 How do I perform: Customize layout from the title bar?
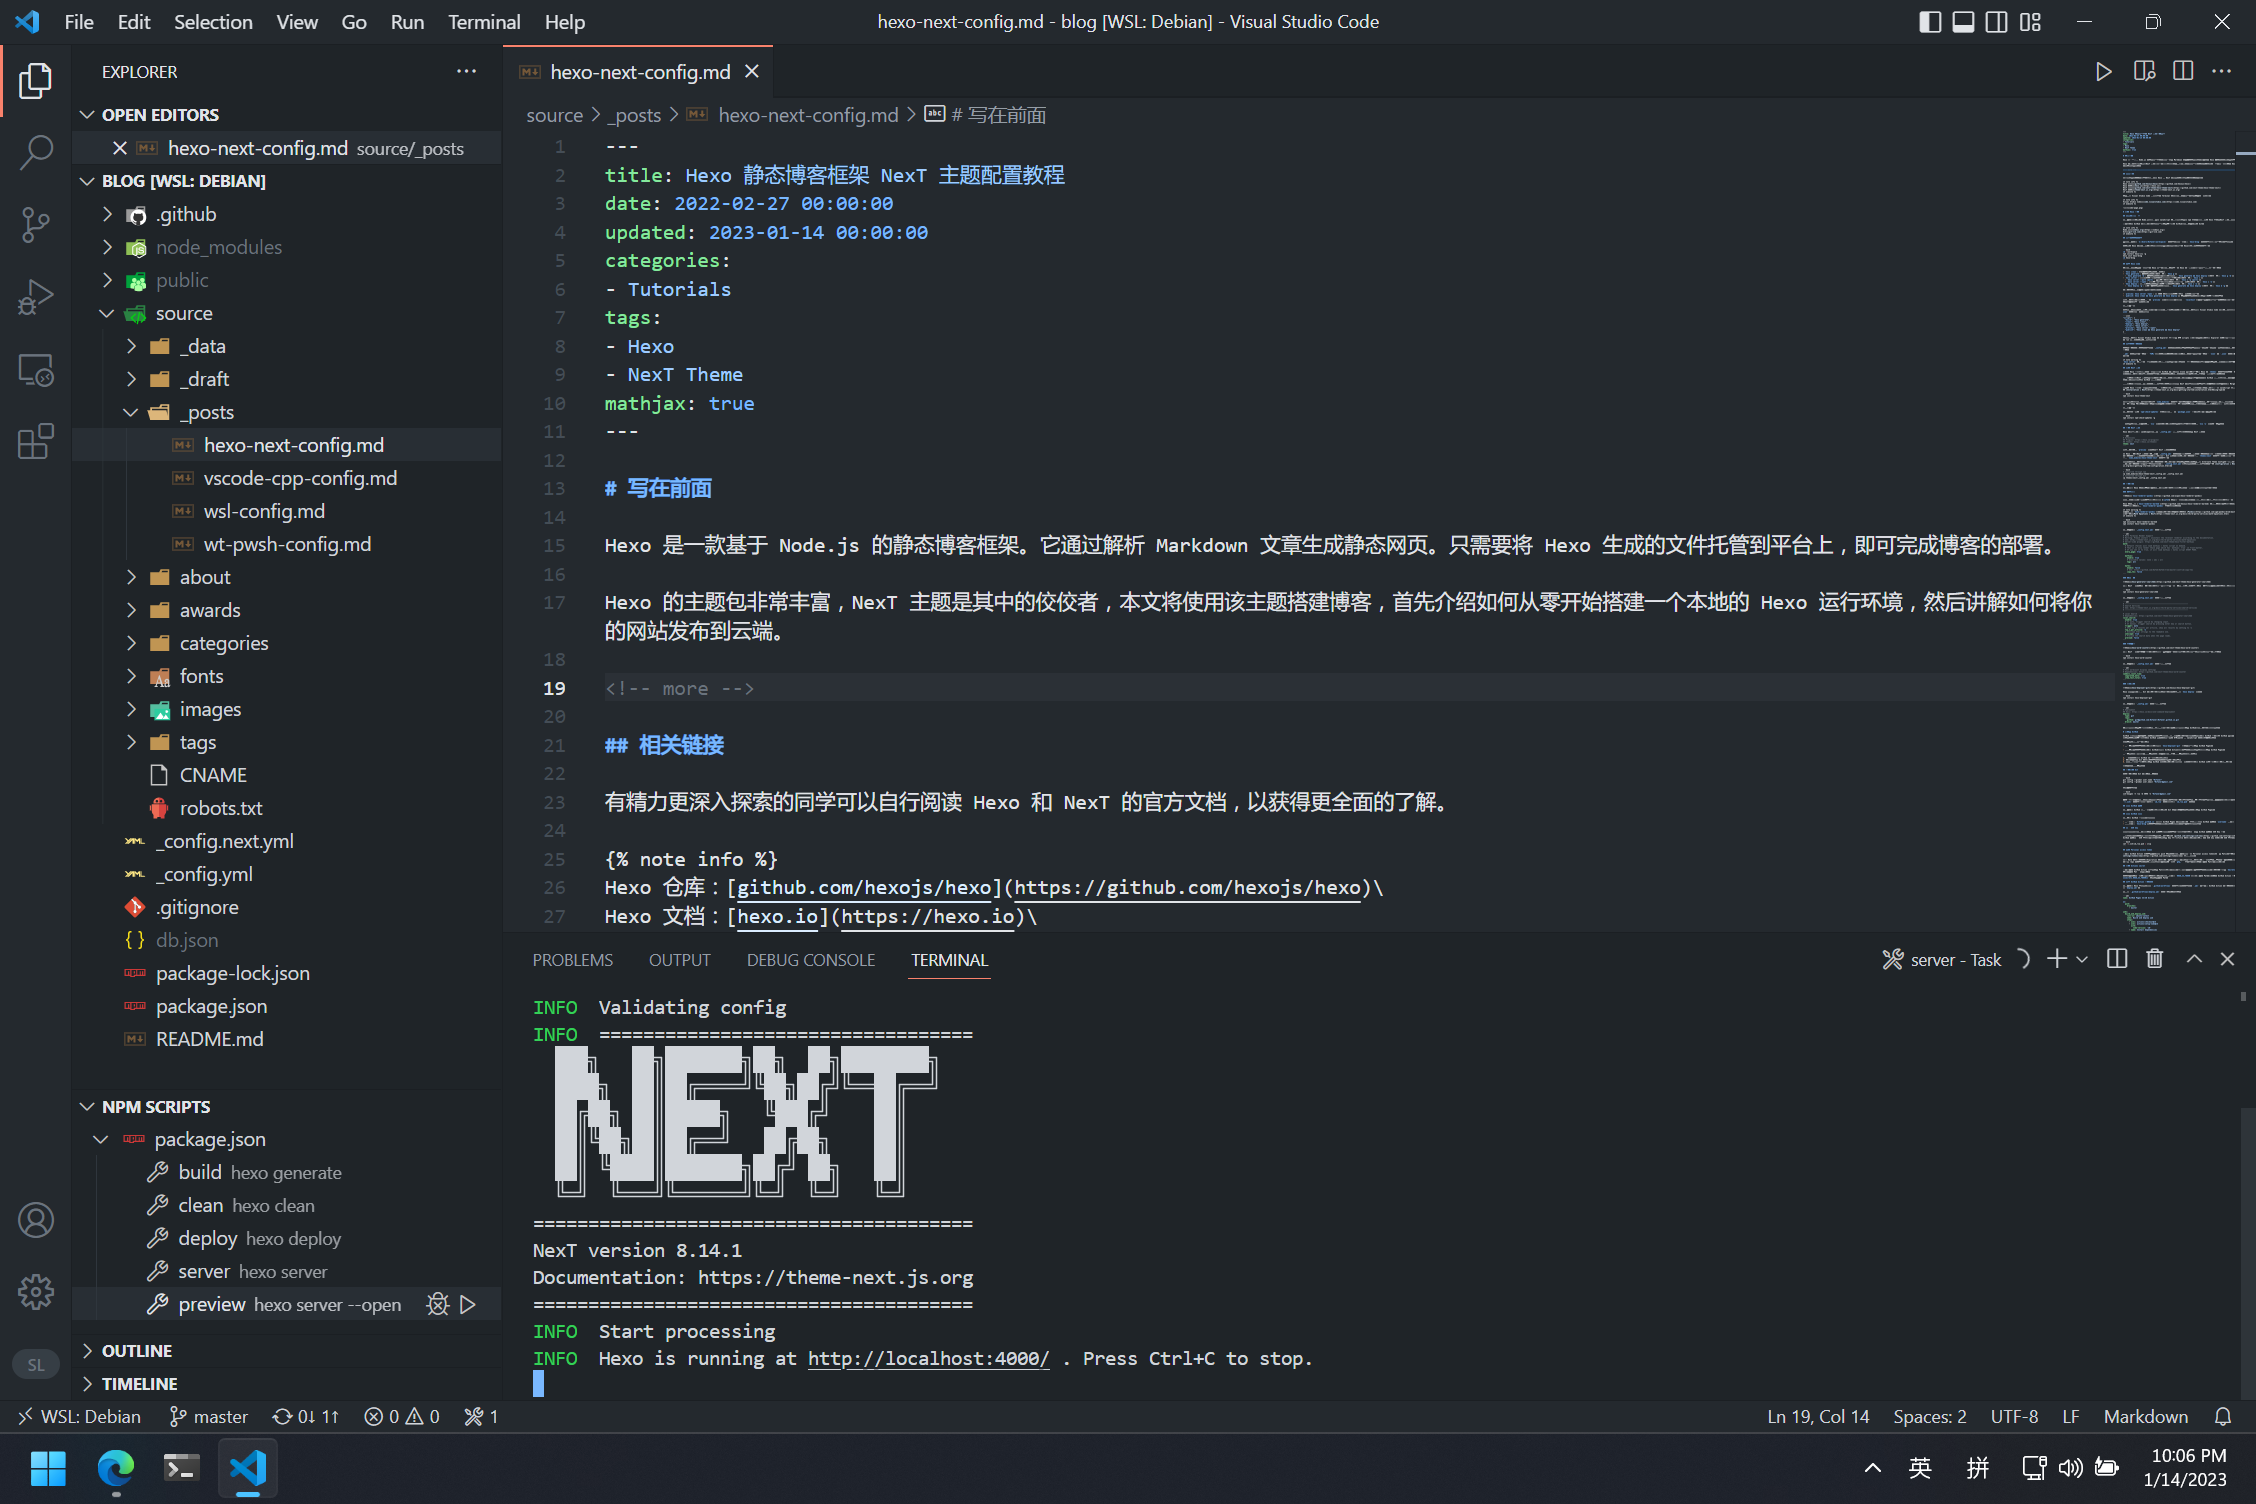pos(2030,22)
